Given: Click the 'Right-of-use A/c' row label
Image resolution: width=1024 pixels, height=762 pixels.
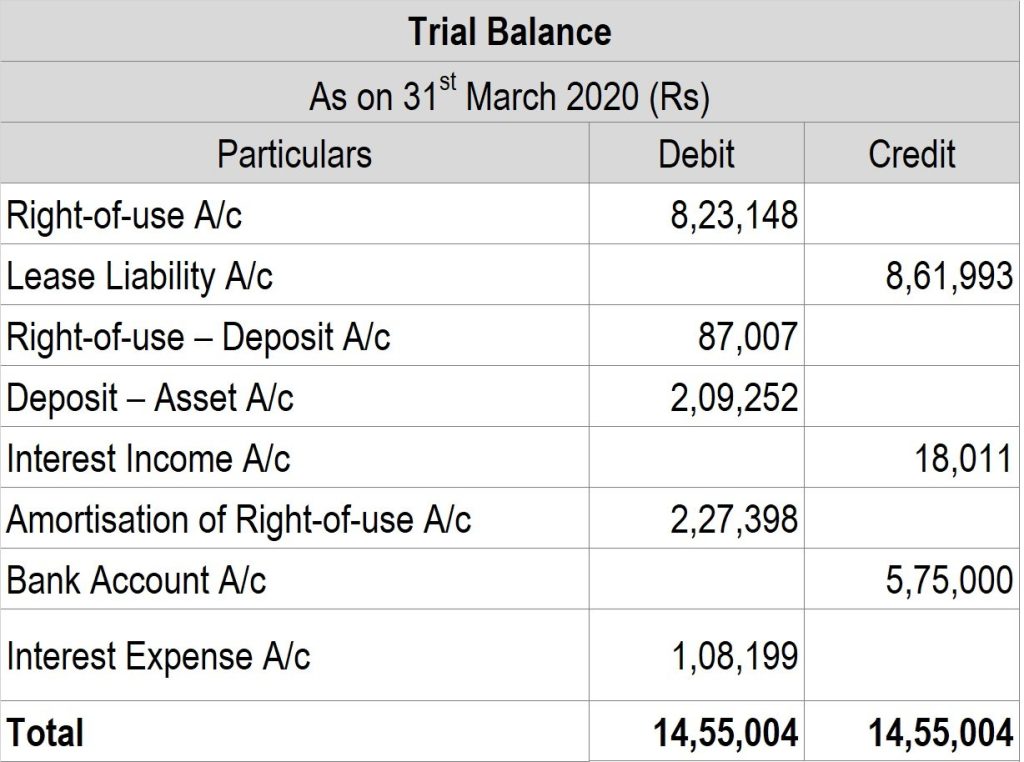Looking at the screenshot, I should tap(124, 215).
